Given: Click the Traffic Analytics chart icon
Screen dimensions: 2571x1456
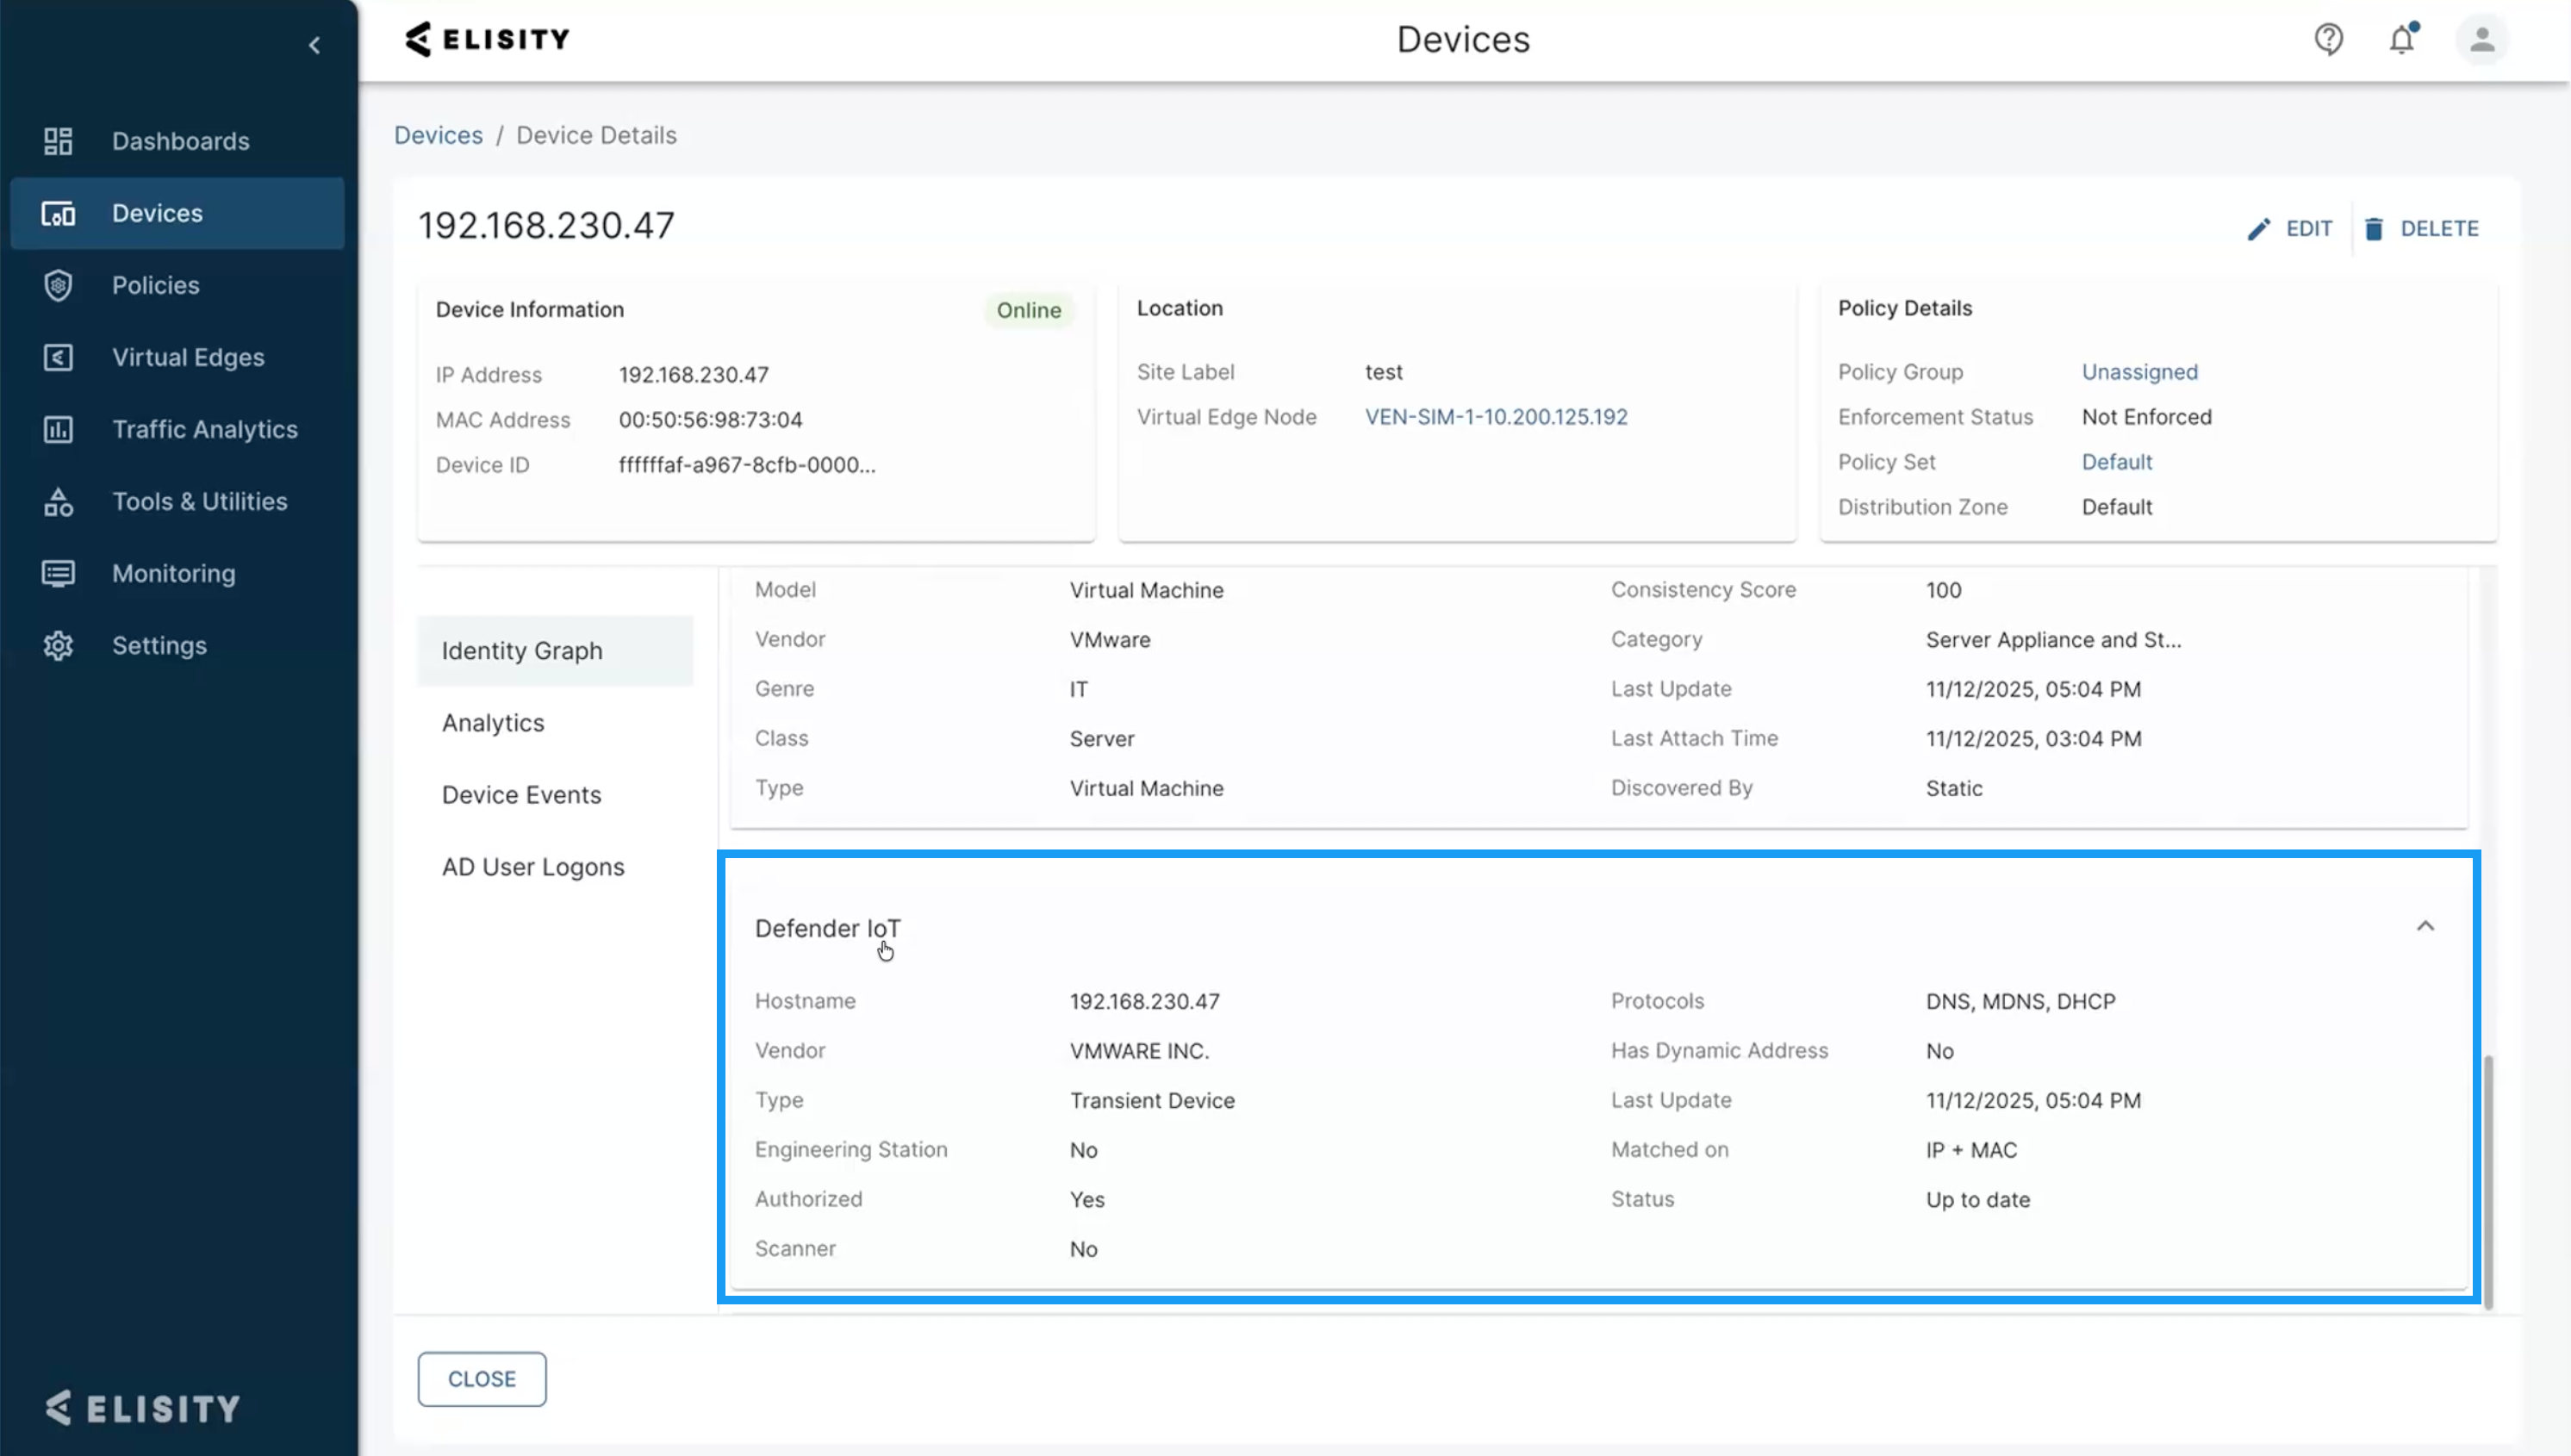Looking at the screenshot, I should (58, 429).
